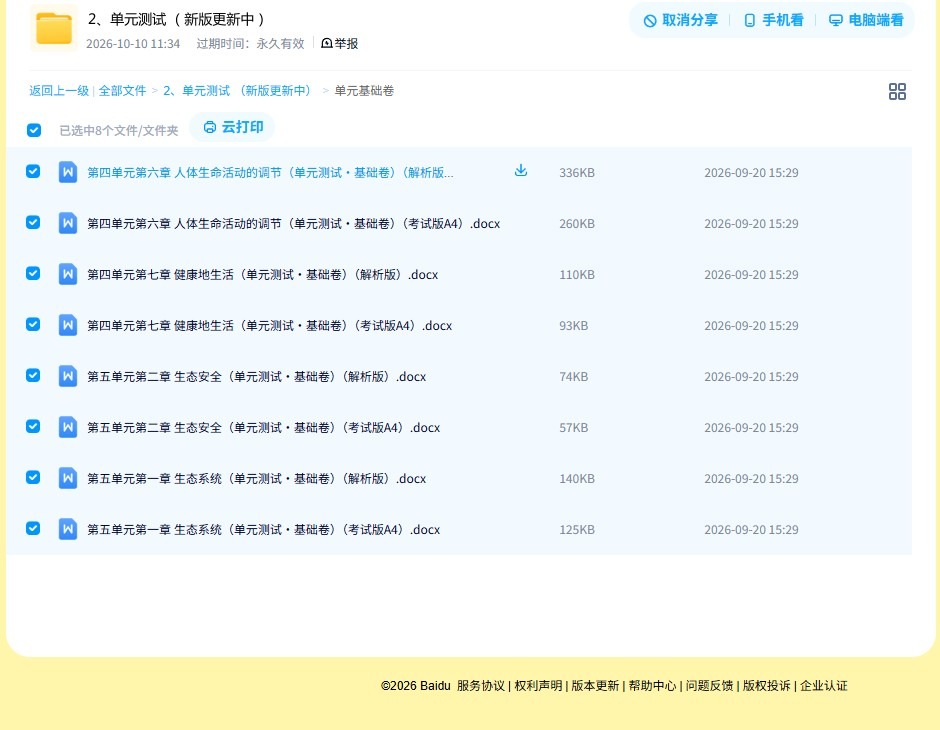
Task: Uncheck 人体生命活动的调节 考试版A4 checkbox
Action: click(x=33, y=222)
